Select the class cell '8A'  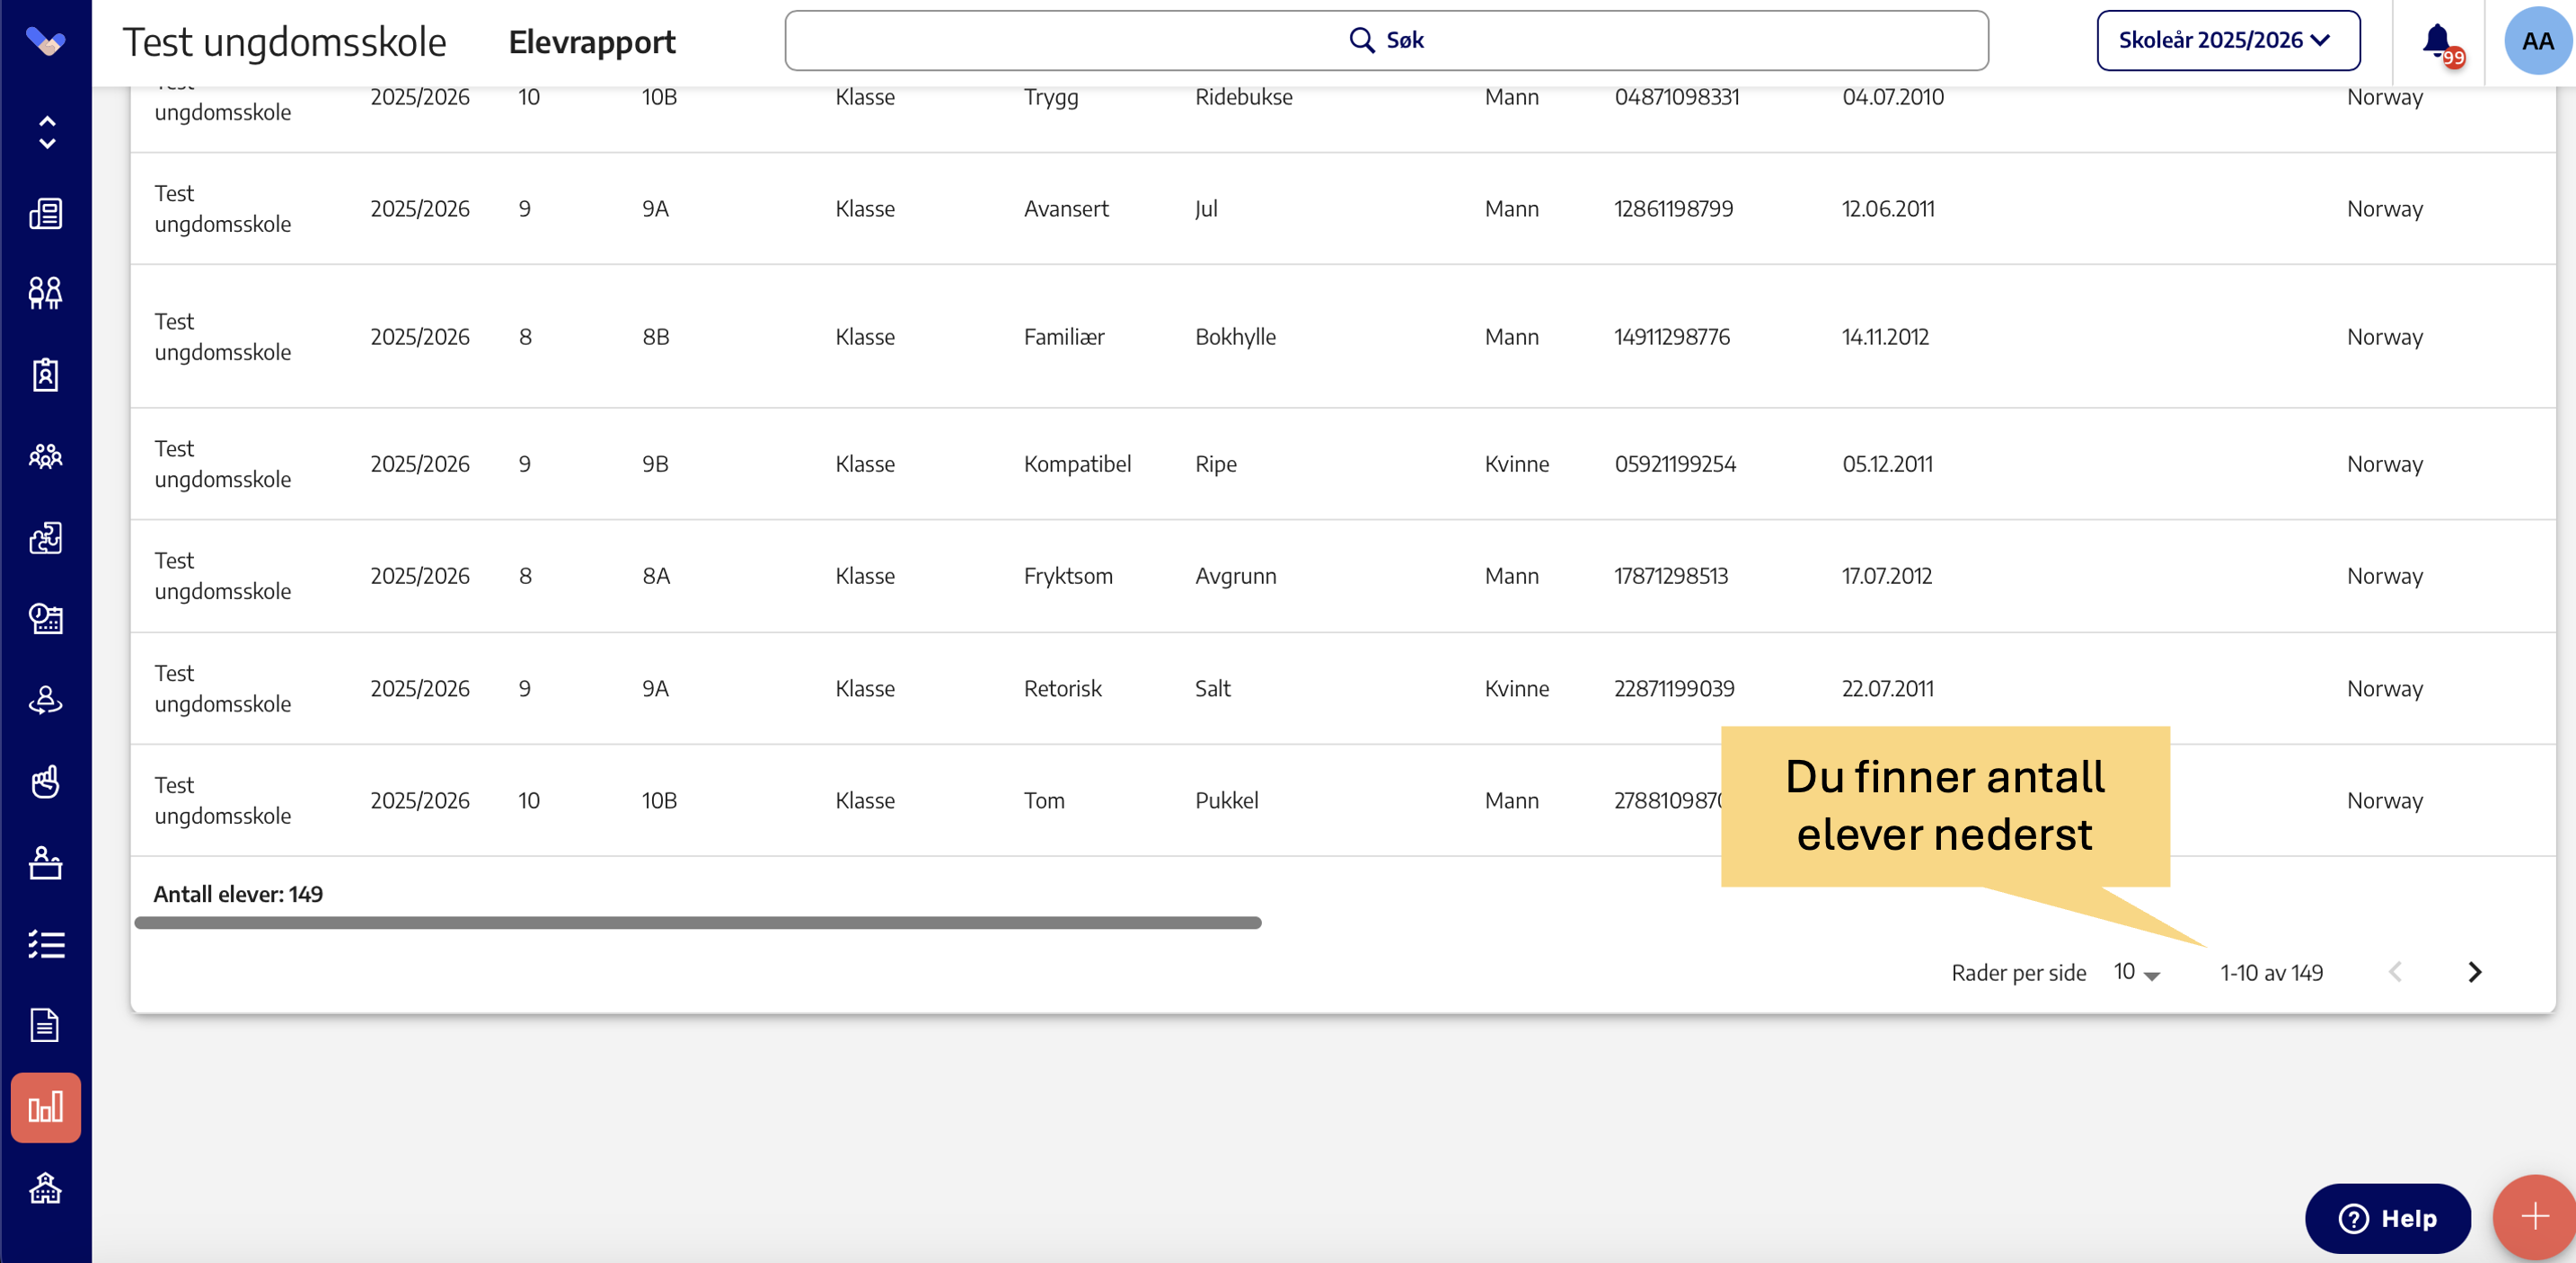pos(656,576)
